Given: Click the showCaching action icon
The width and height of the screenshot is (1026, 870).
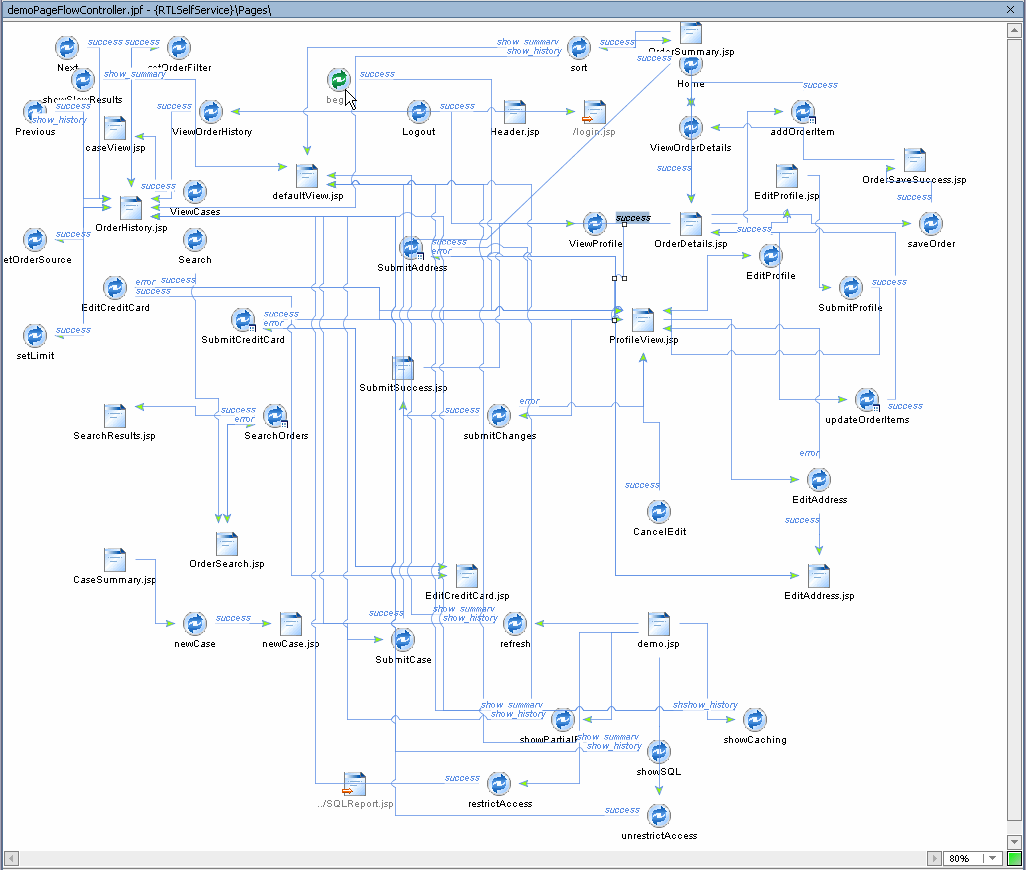Looking at the screenshot, I should [755, 720].
